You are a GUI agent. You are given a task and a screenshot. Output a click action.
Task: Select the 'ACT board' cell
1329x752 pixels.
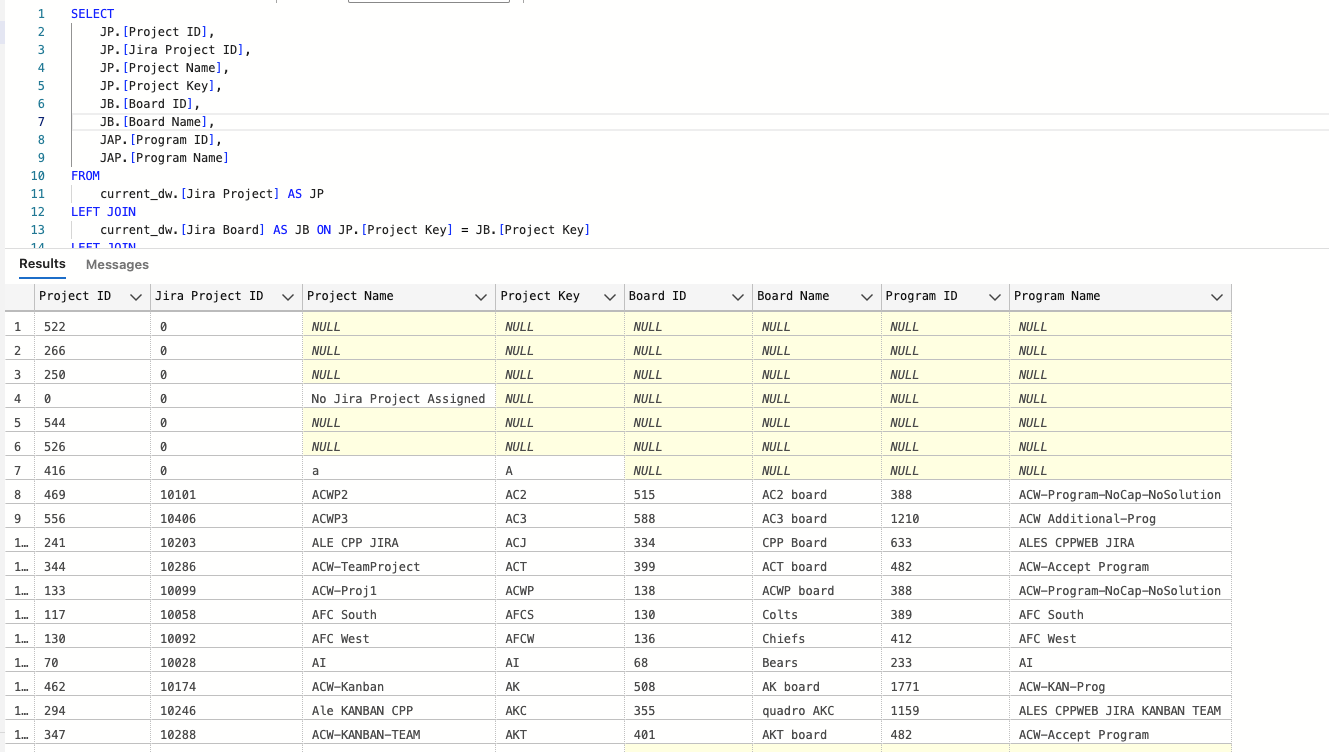[817, 567]
